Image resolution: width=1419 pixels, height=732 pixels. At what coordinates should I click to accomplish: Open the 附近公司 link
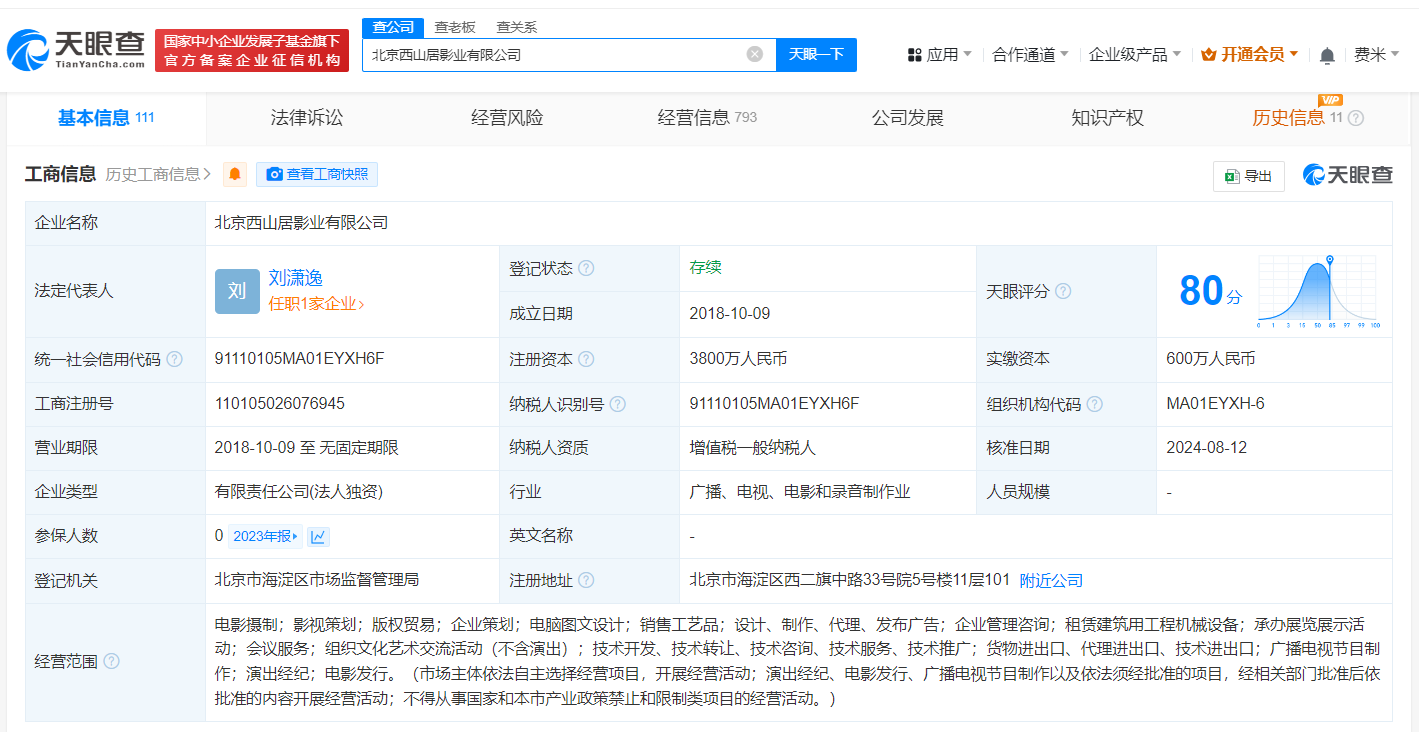pyautogui.click(x=1049, y=580)
